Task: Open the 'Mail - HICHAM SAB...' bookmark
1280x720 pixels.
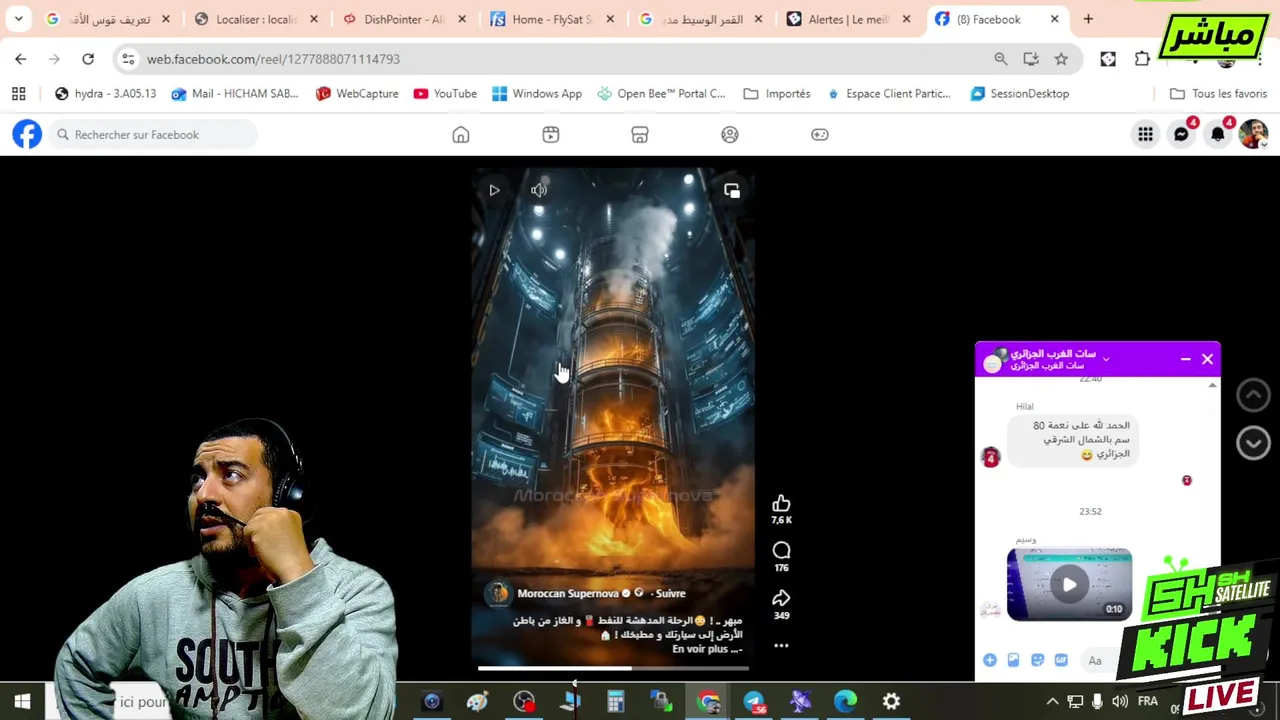Action: 234,93
